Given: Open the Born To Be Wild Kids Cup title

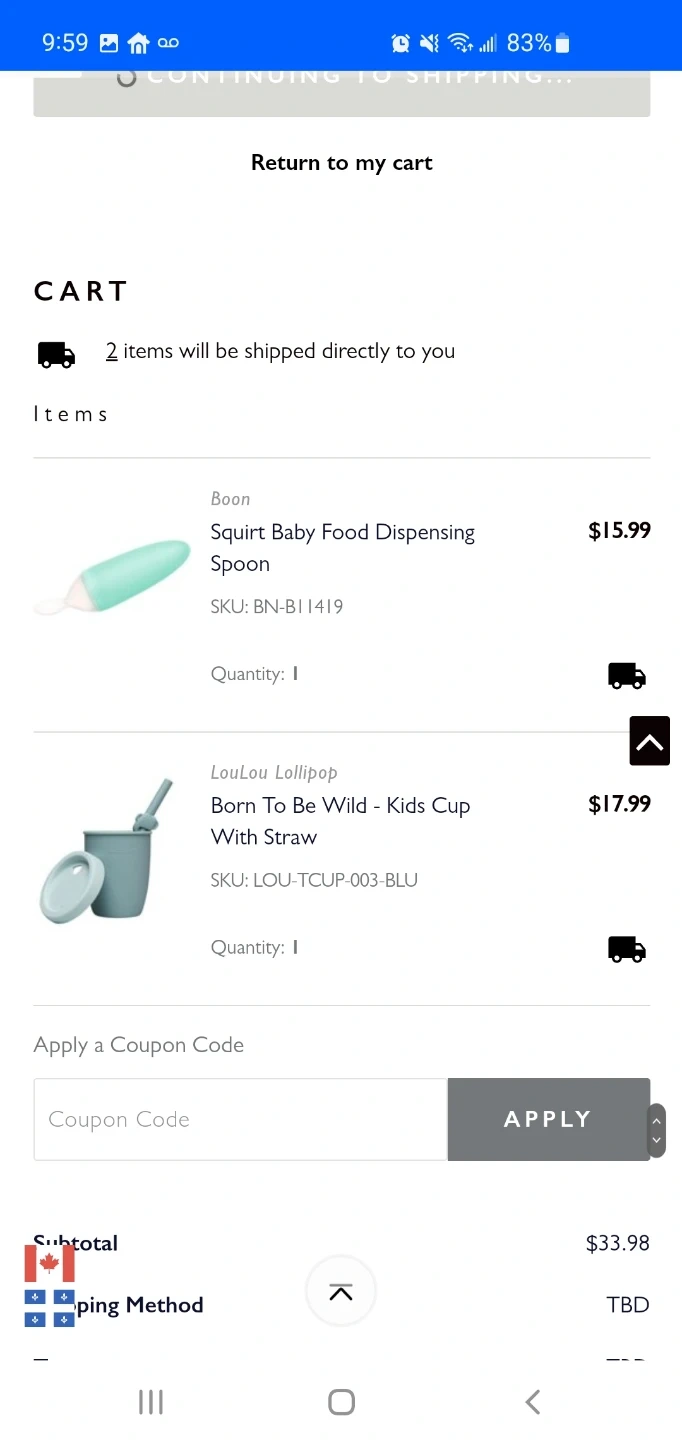Looking at the screenshot, I should 340,821.
